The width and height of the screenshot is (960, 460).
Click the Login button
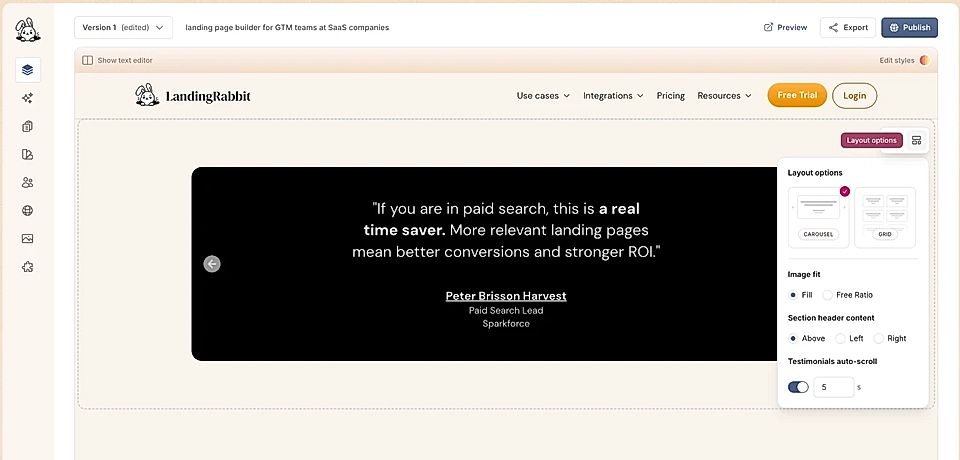pos(854,96)
